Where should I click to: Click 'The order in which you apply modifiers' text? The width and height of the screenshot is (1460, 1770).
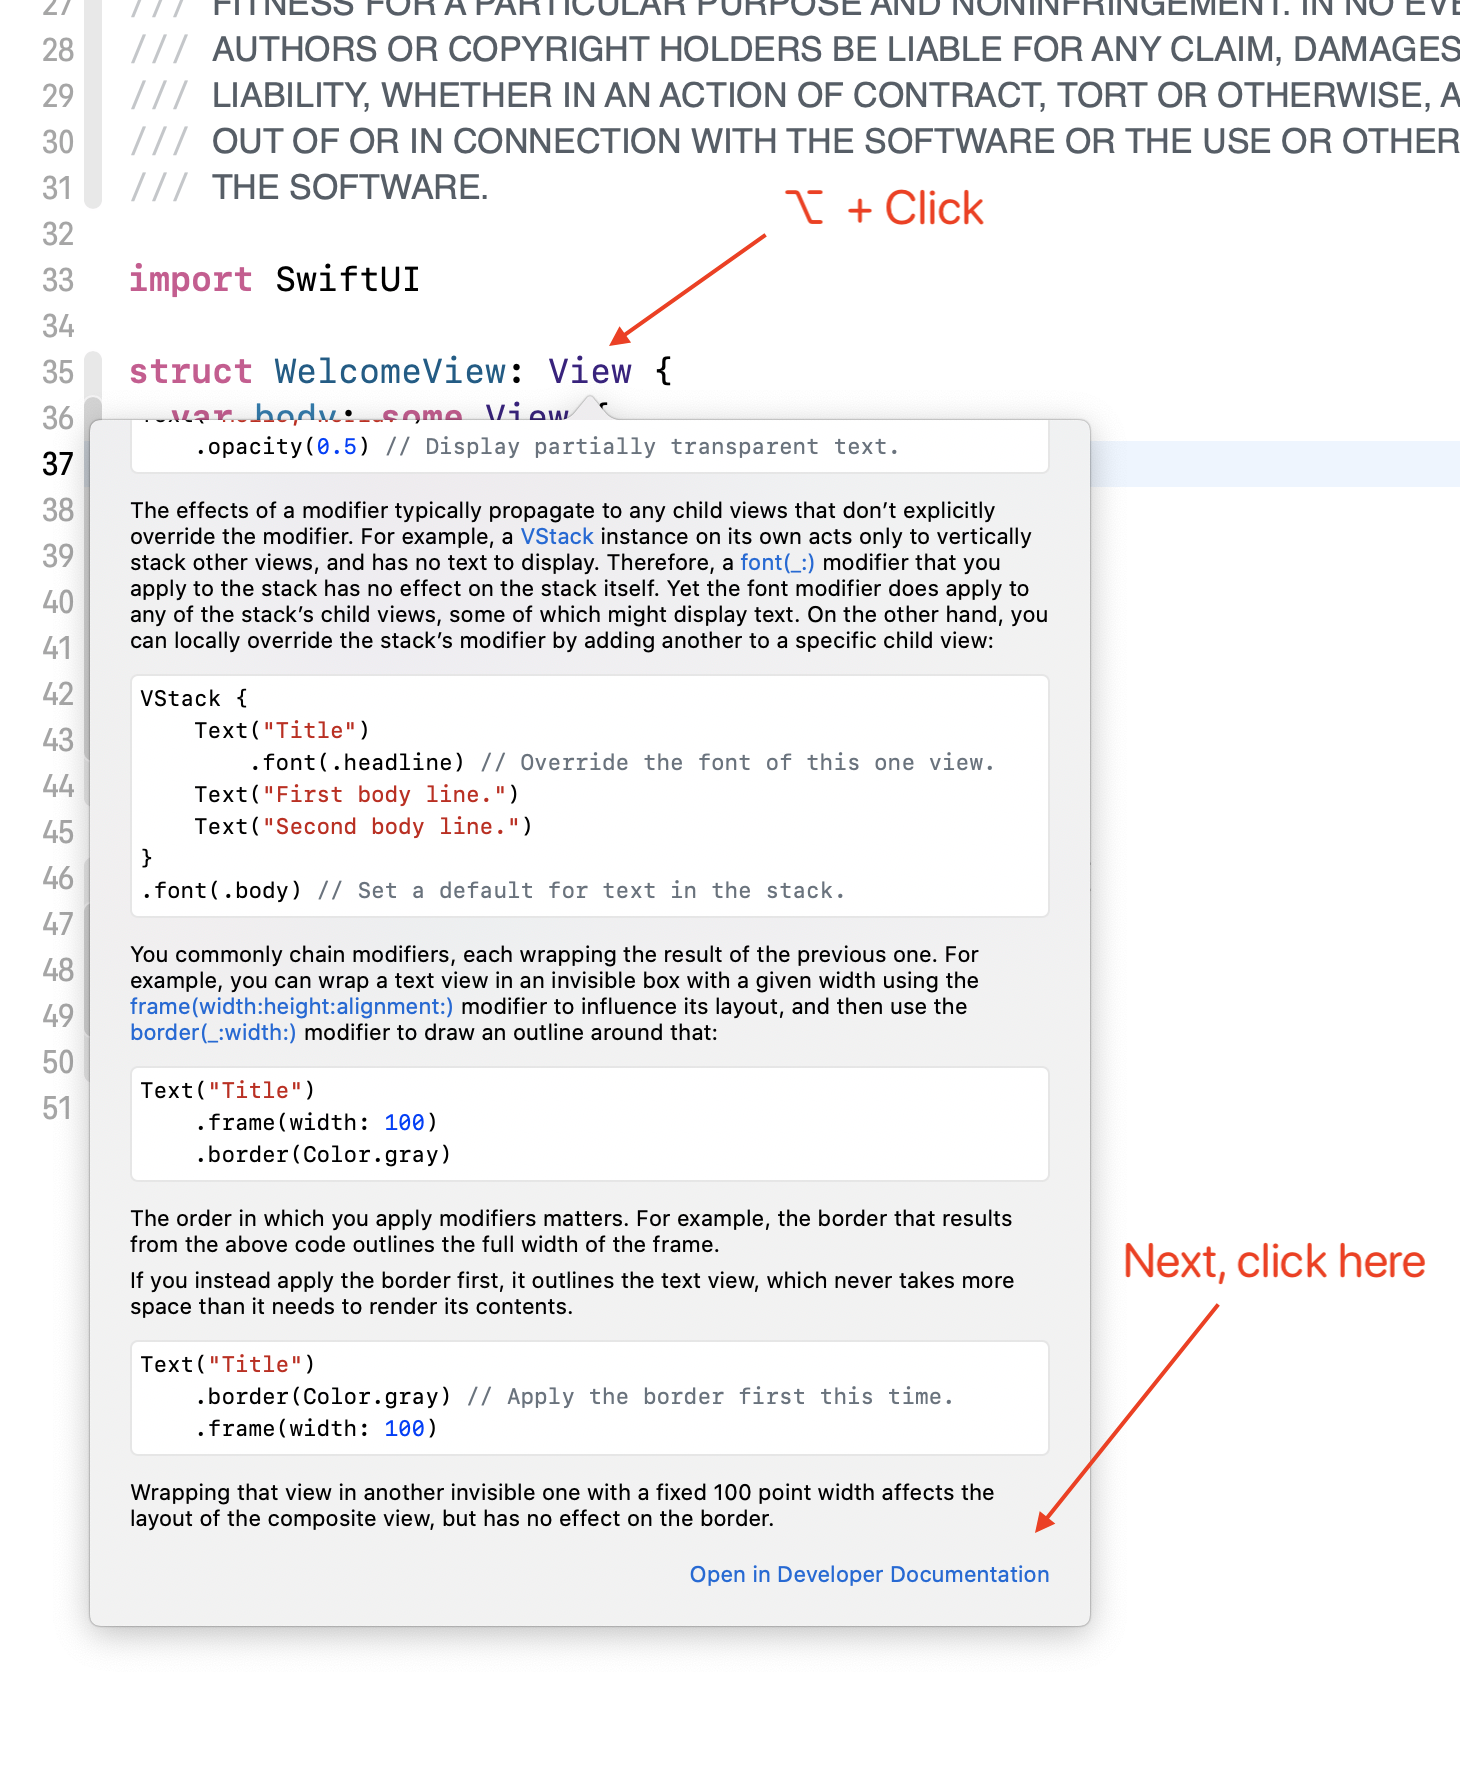pyautogui.click(x=571, y=1231)
